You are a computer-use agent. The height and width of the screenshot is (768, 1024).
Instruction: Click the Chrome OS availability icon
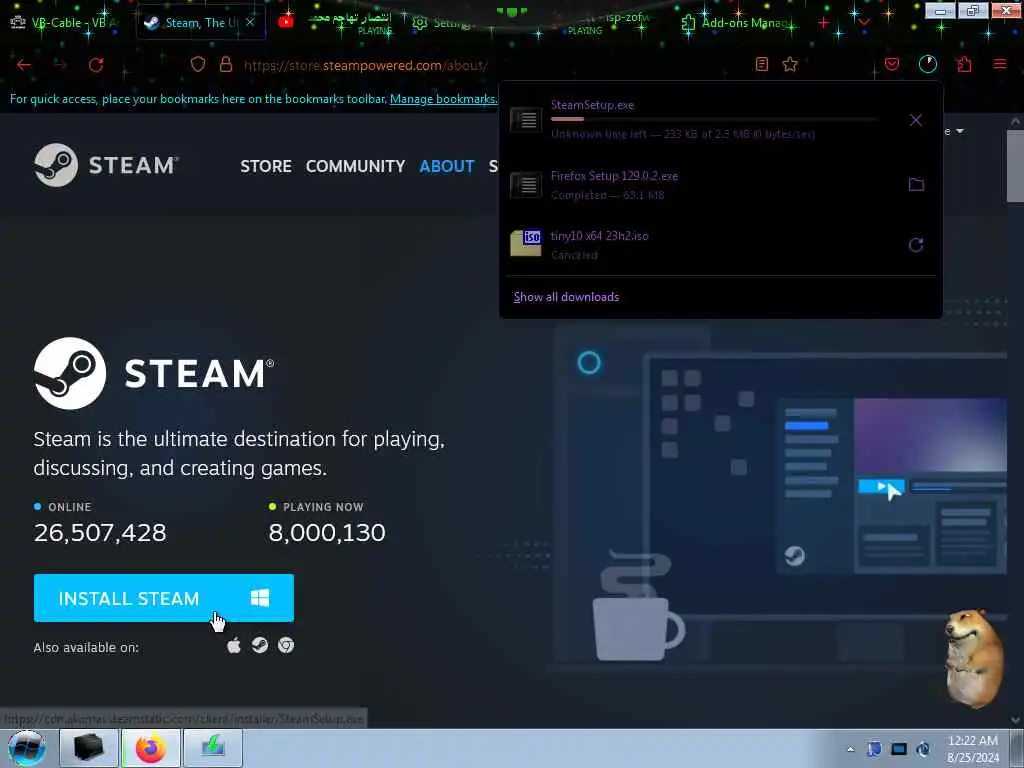(286, 645)
